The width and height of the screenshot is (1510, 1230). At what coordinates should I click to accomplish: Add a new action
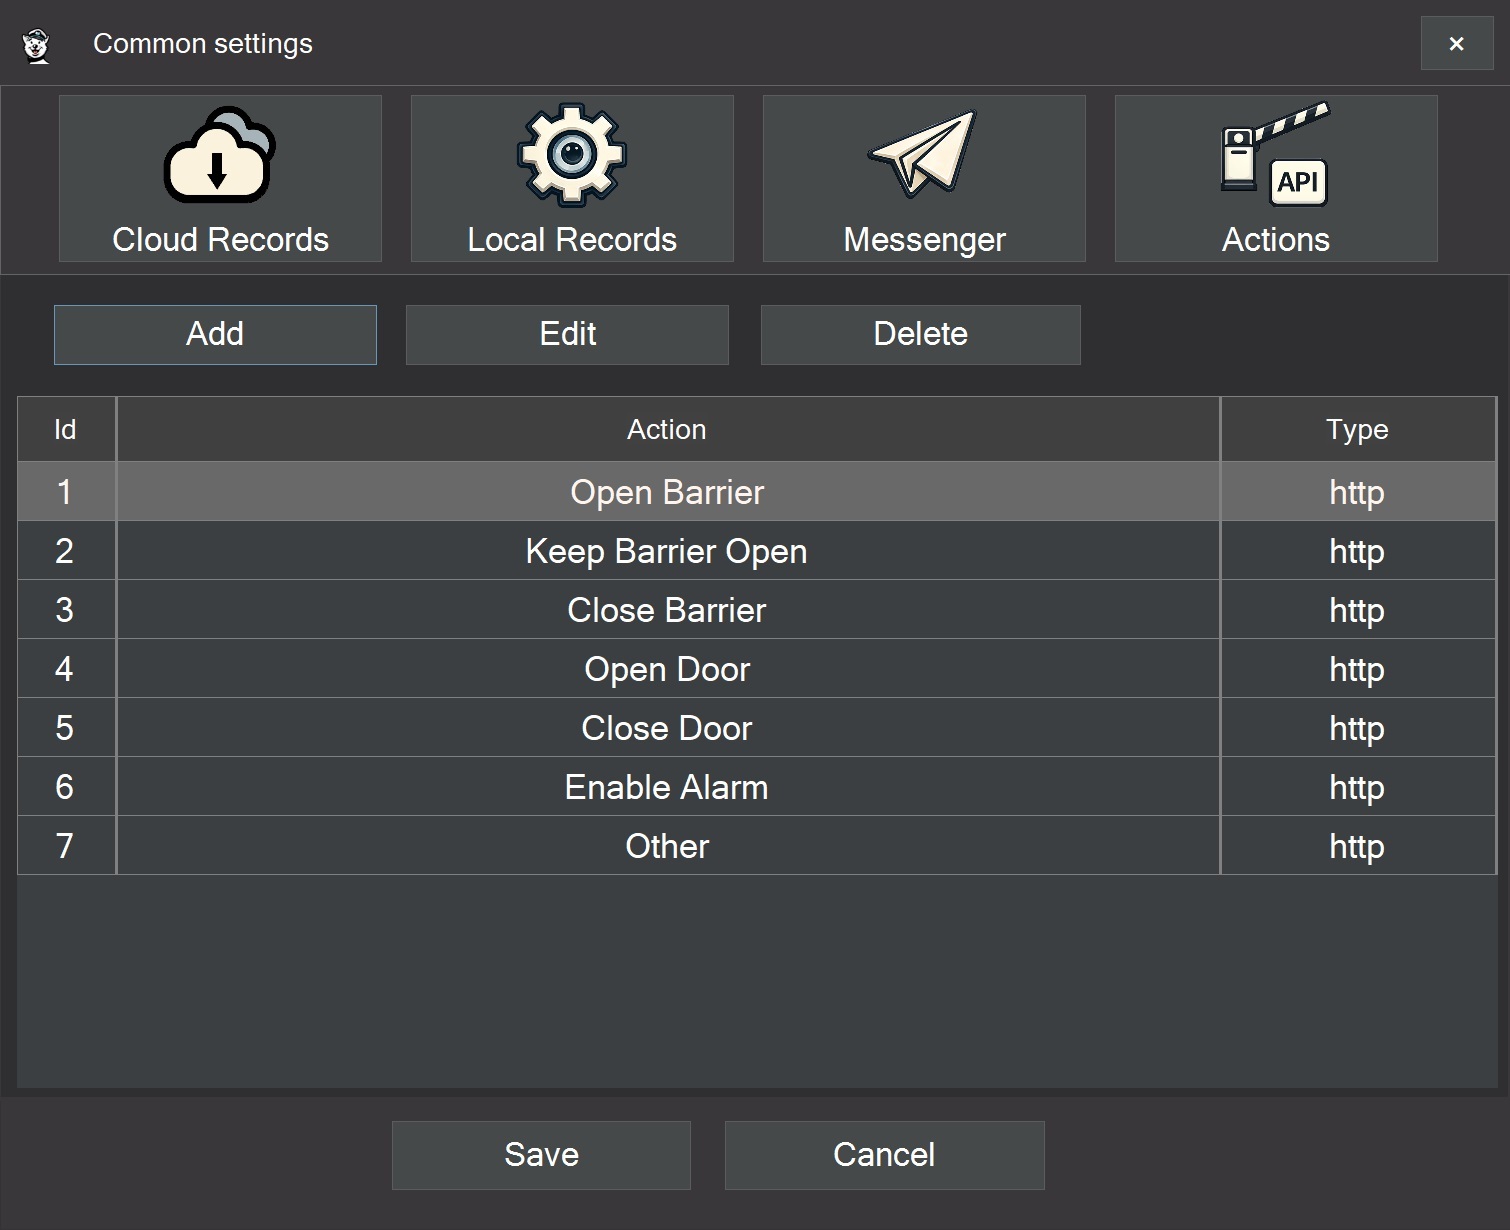point(215,334)
